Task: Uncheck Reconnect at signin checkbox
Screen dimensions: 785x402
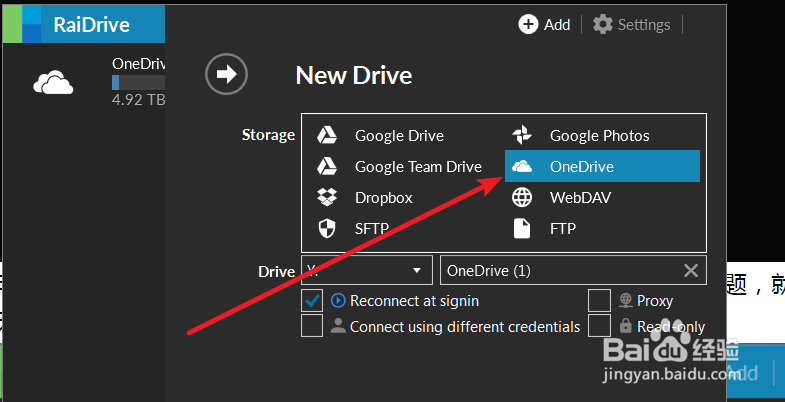Action: tap(312, 300)
